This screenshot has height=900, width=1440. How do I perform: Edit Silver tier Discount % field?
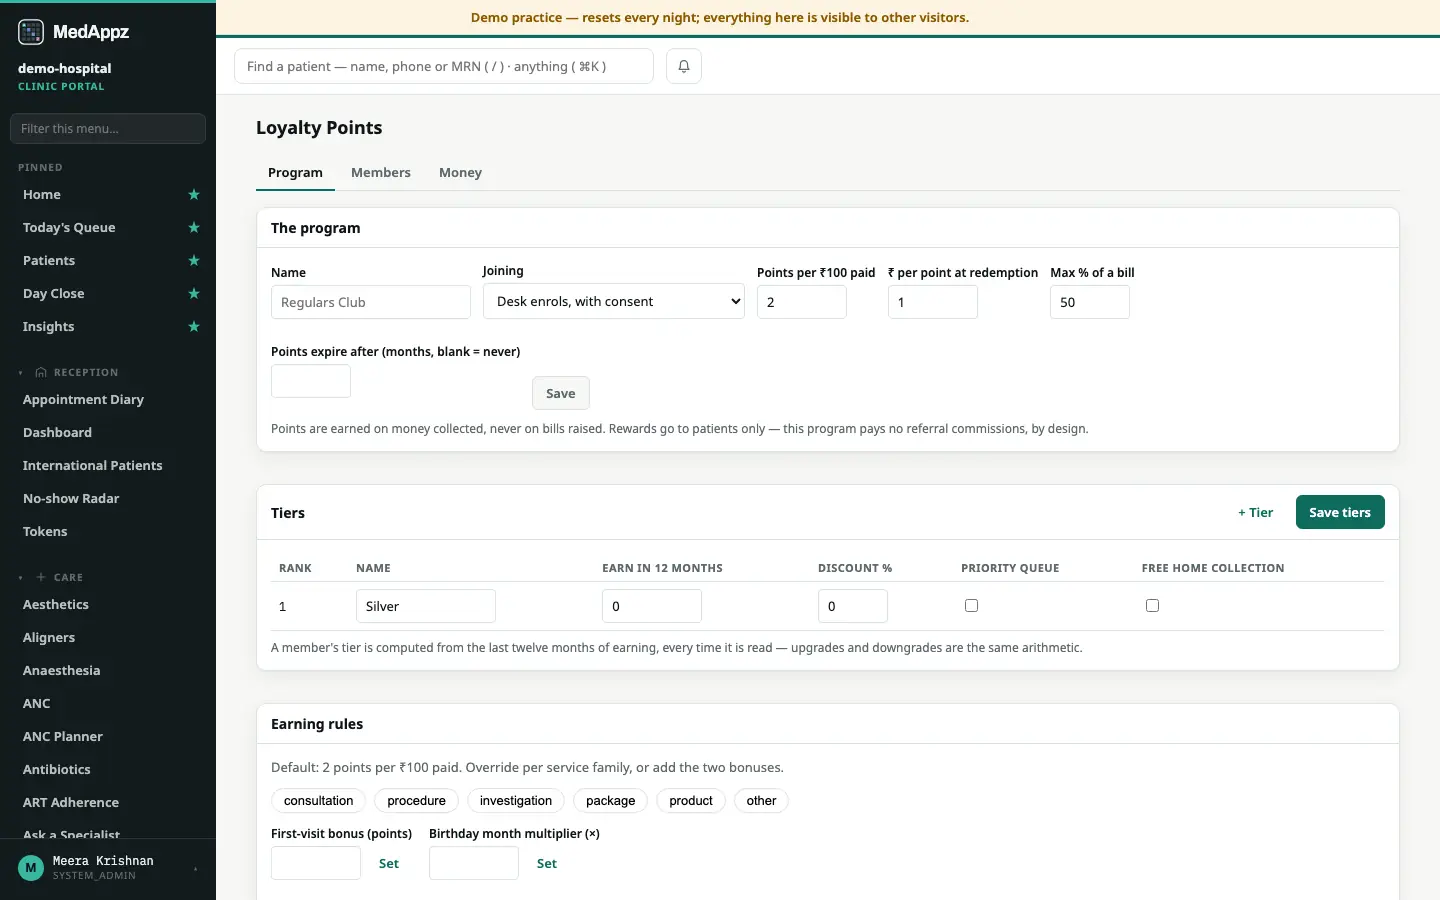[853, 606]
